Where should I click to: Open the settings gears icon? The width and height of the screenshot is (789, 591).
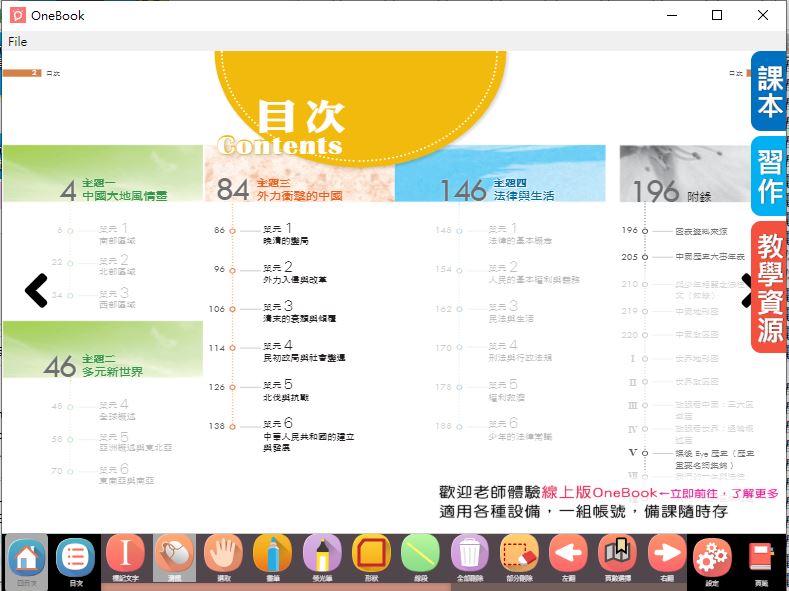(713, 558)
